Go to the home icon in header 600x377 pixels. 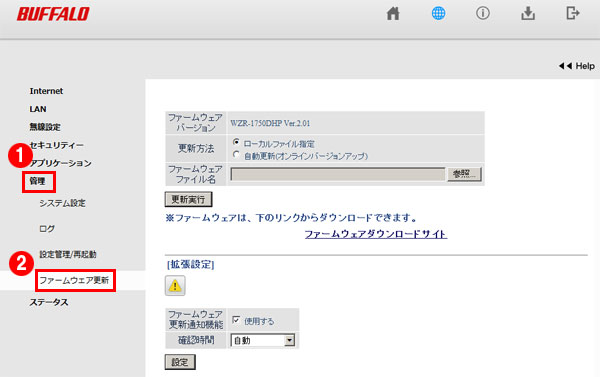[x=393, y=13]
